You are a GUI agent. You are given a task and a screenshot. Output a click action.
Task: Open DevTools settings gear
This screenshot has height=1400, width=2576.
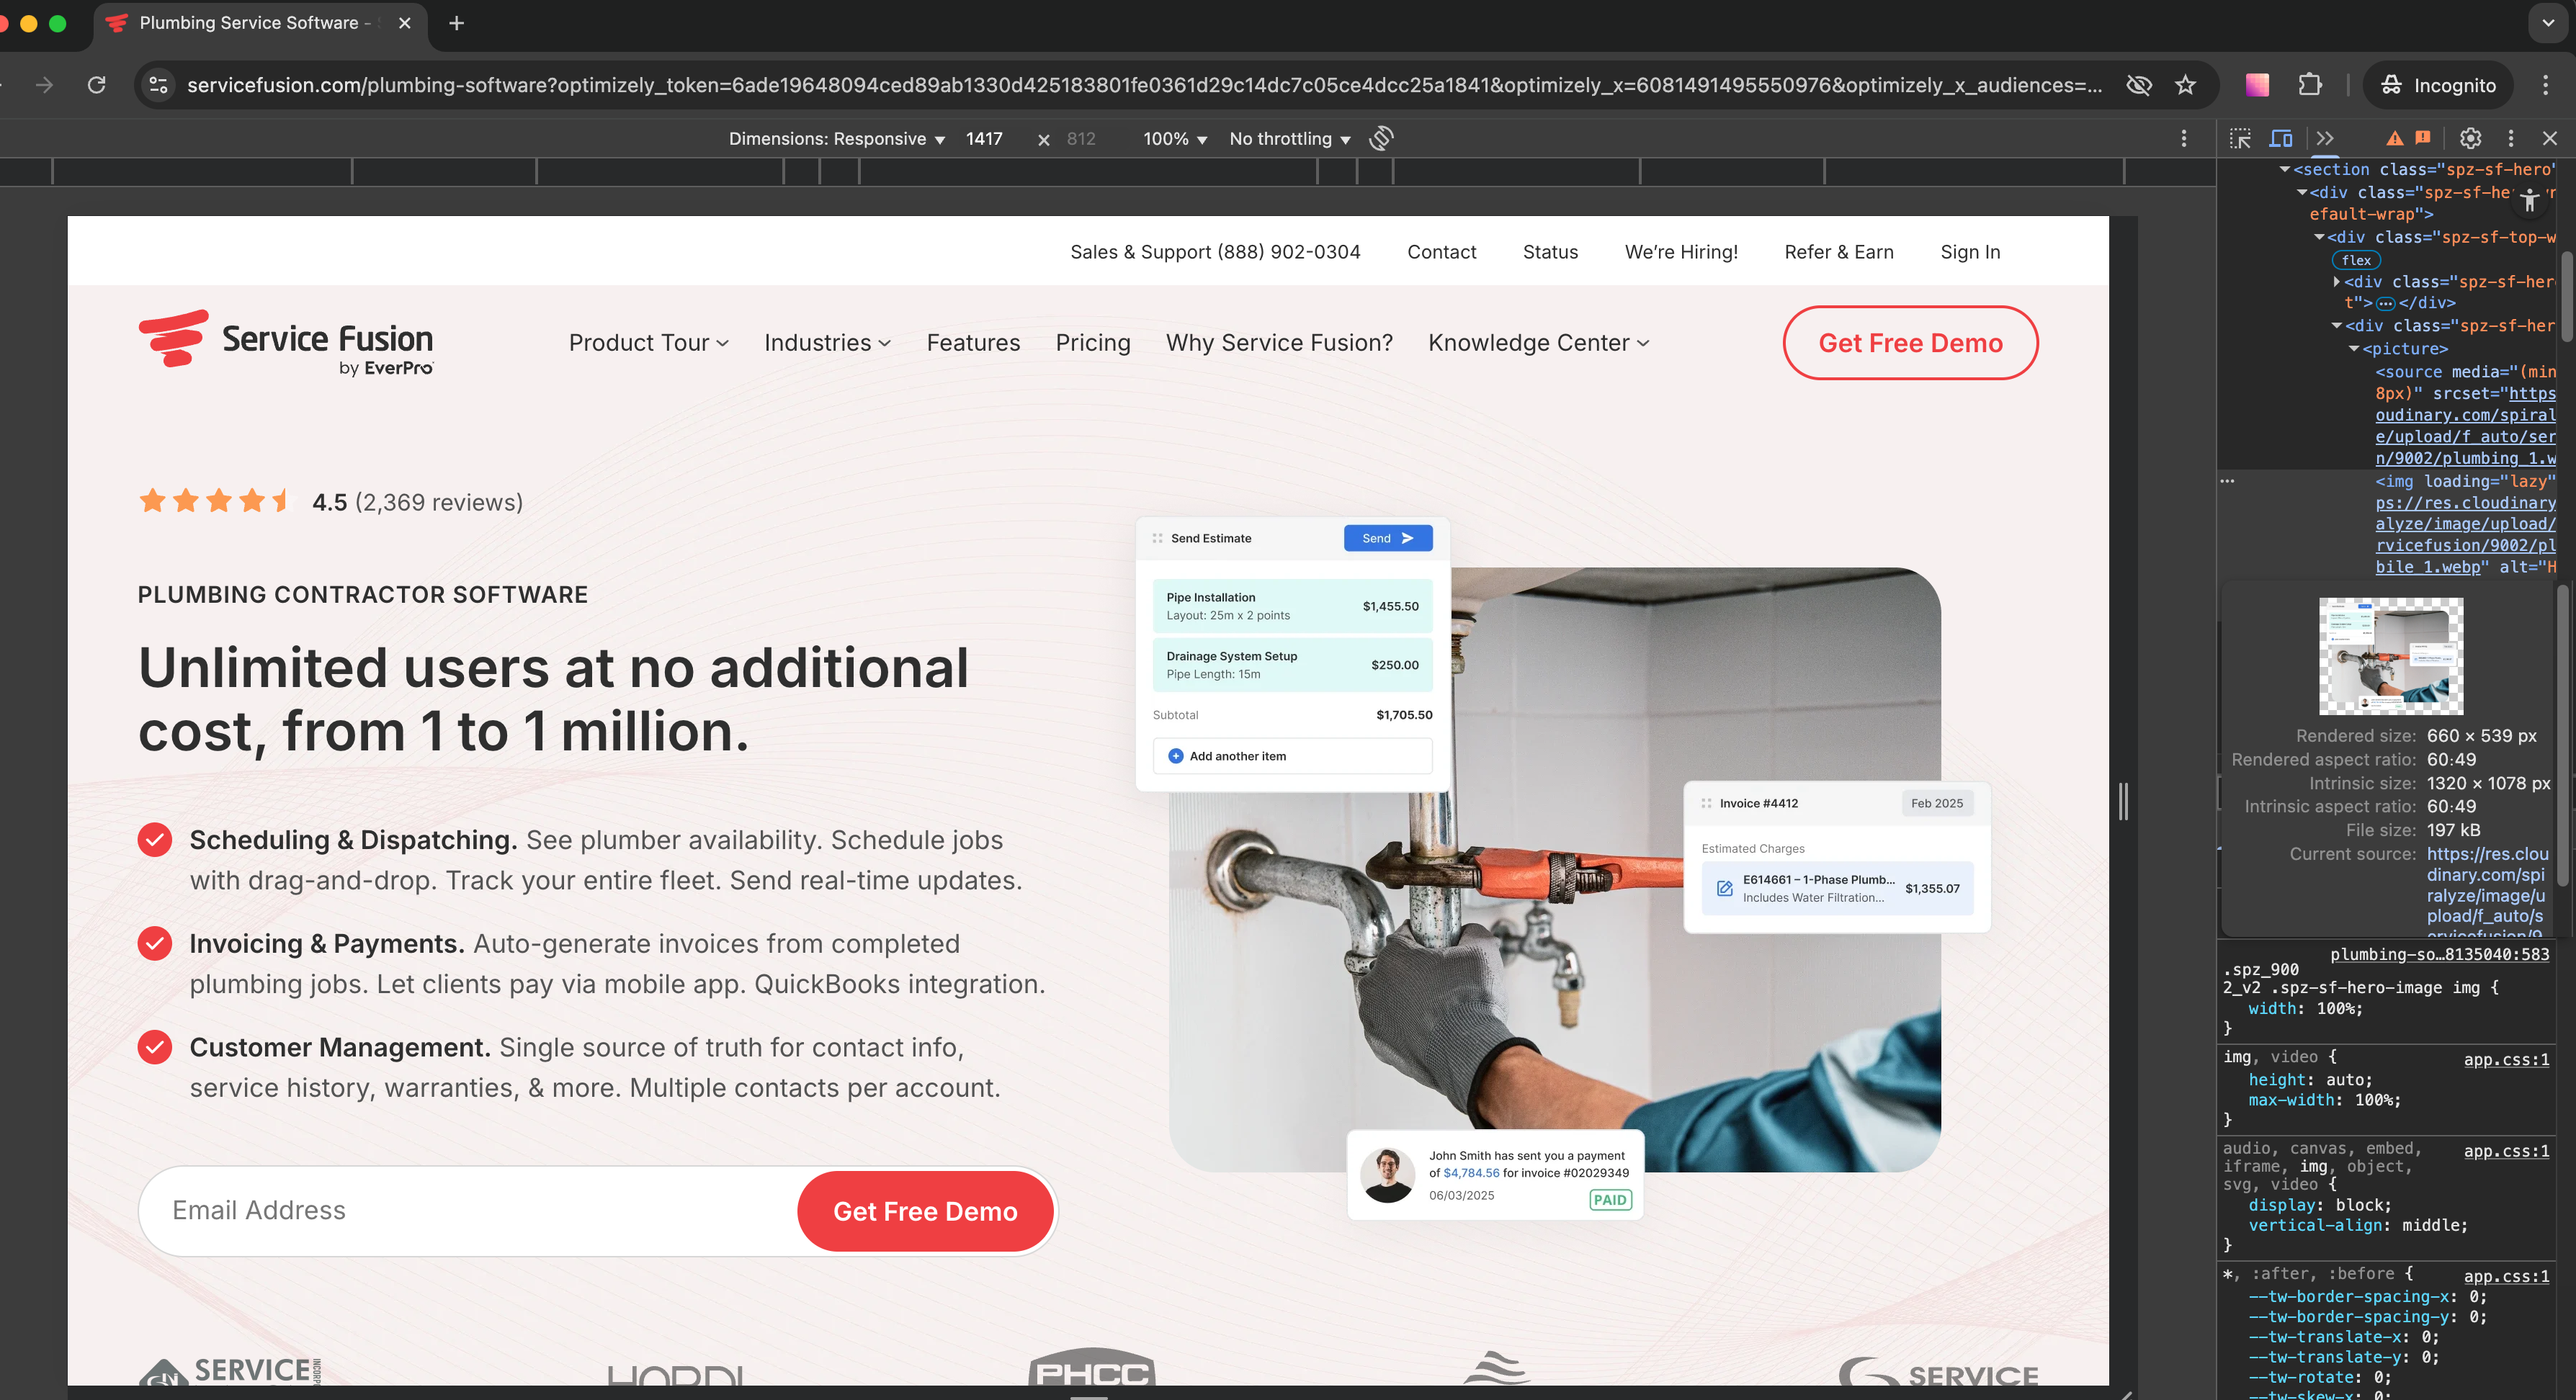(2470, 139)
